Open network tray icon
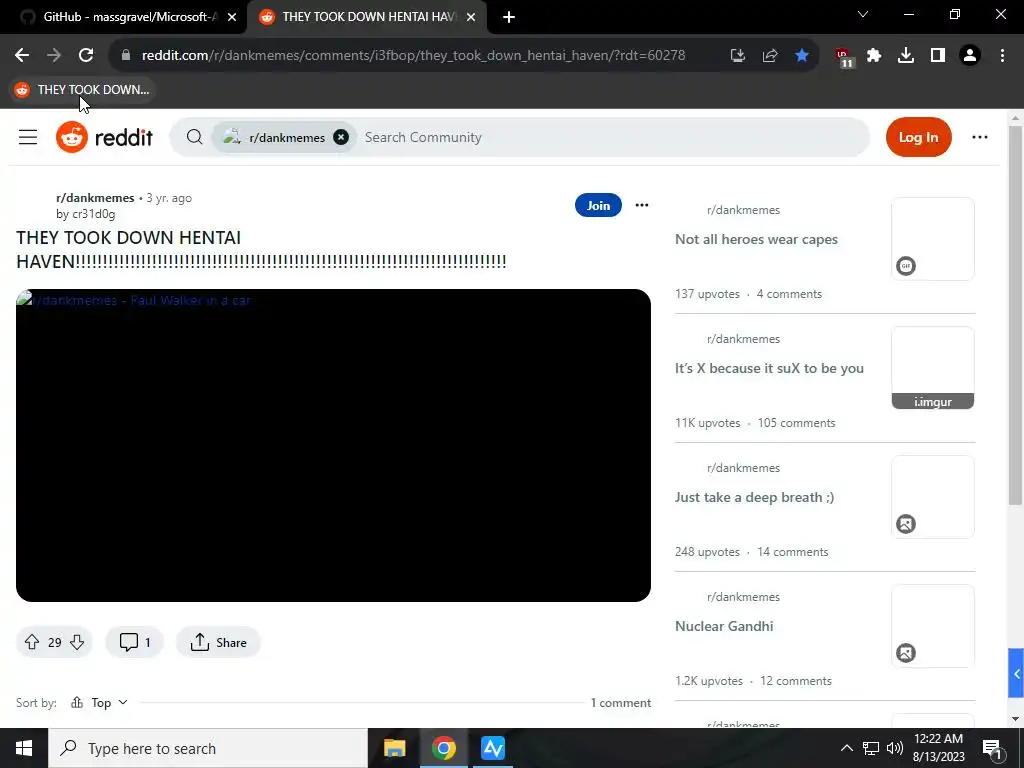This screenshot has height=768, width=1024. click(871, 748)
